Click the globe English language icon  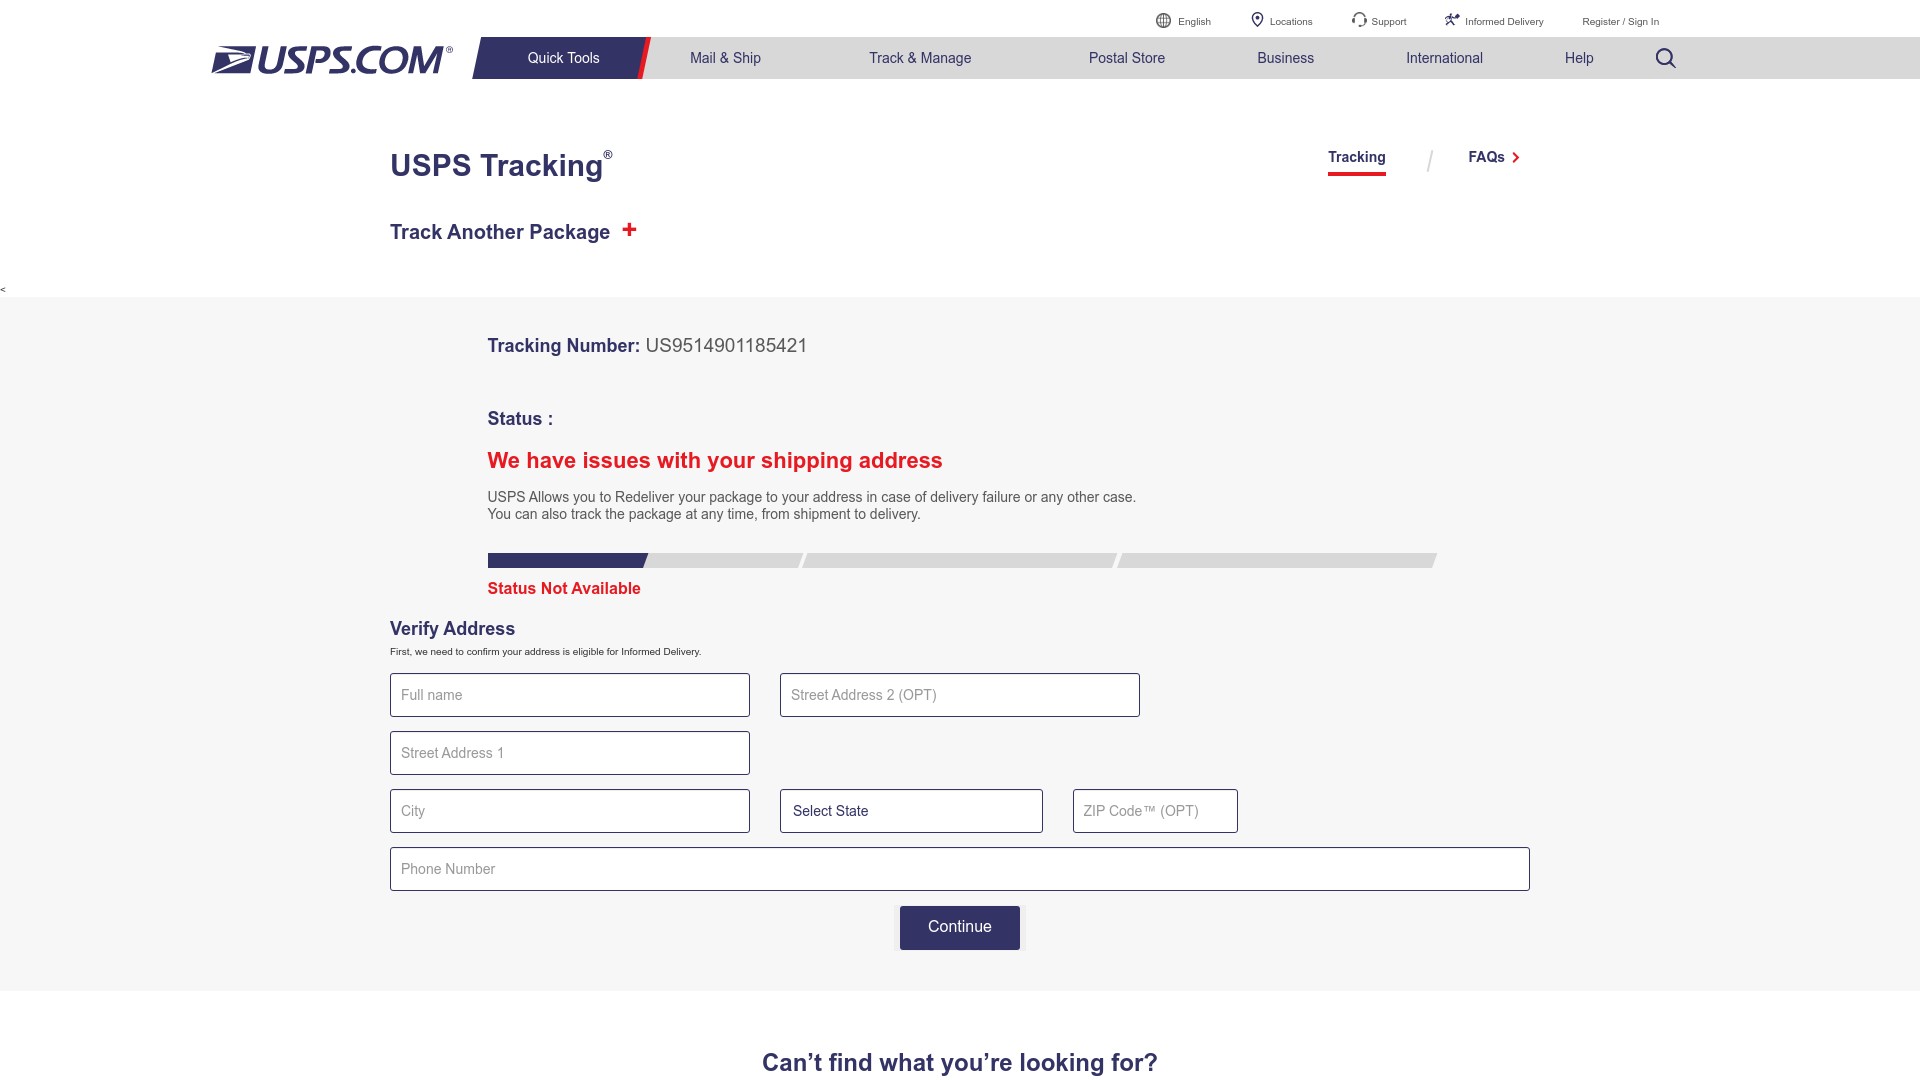(1163, 20)
